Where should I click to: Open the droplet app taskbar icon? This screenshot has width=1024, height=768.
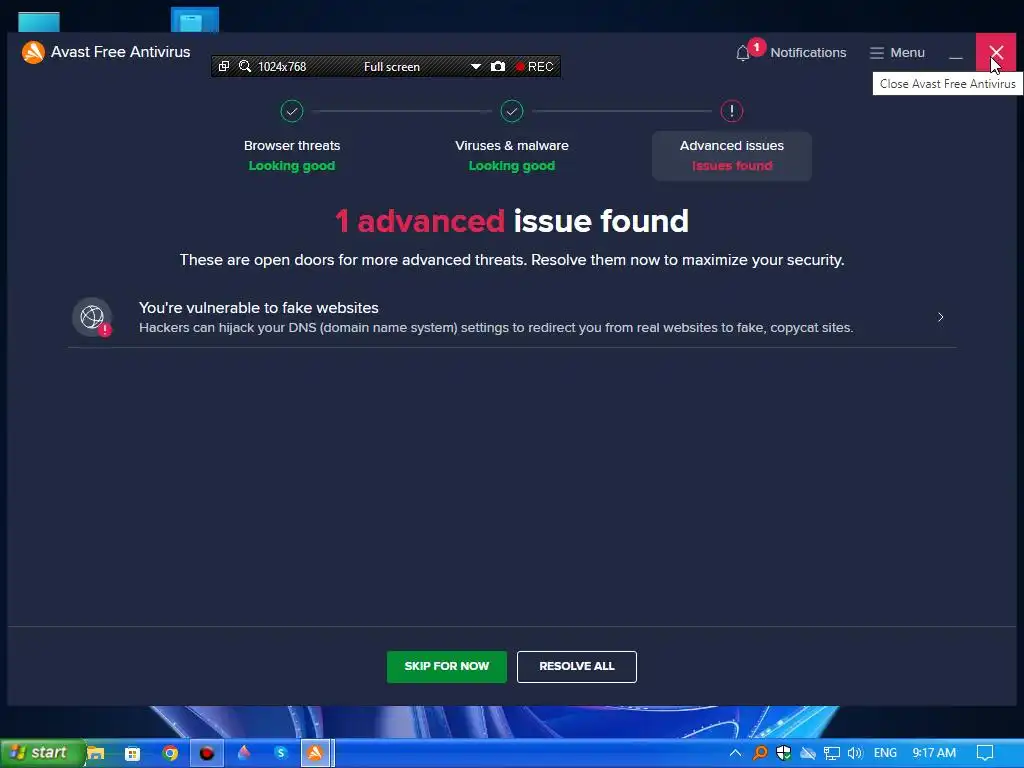[x=244, y=753]
